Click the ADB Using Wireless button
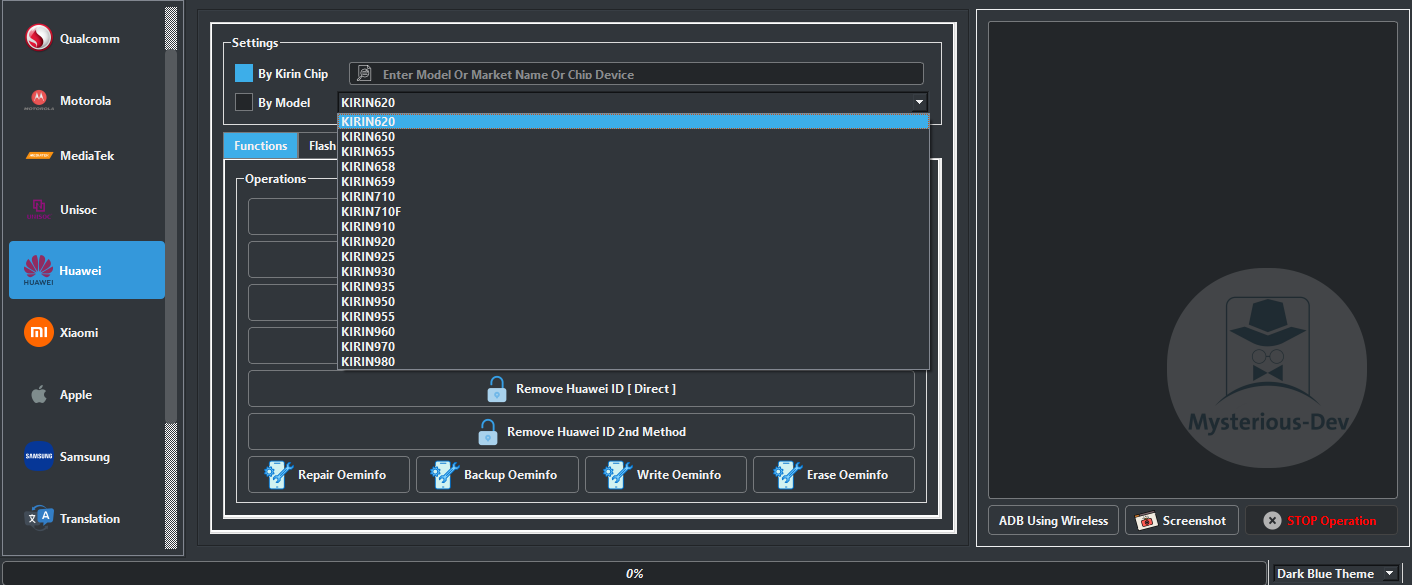Image resolution: width=1412 pixels, height=585 pixels. 1054,521
